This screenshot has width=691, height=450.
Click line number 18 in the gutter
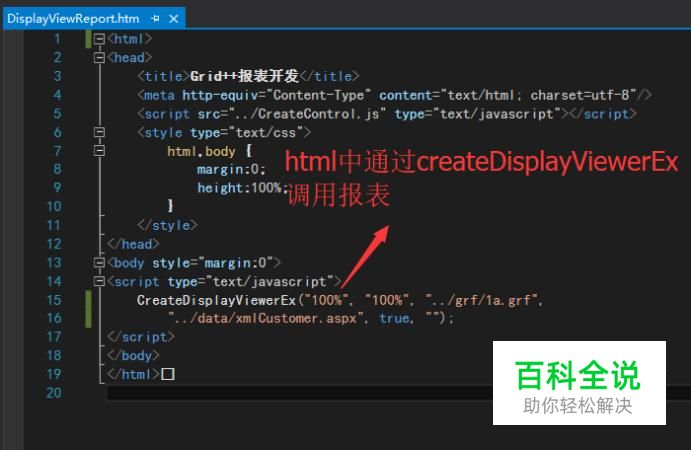[x=54, y=356]
